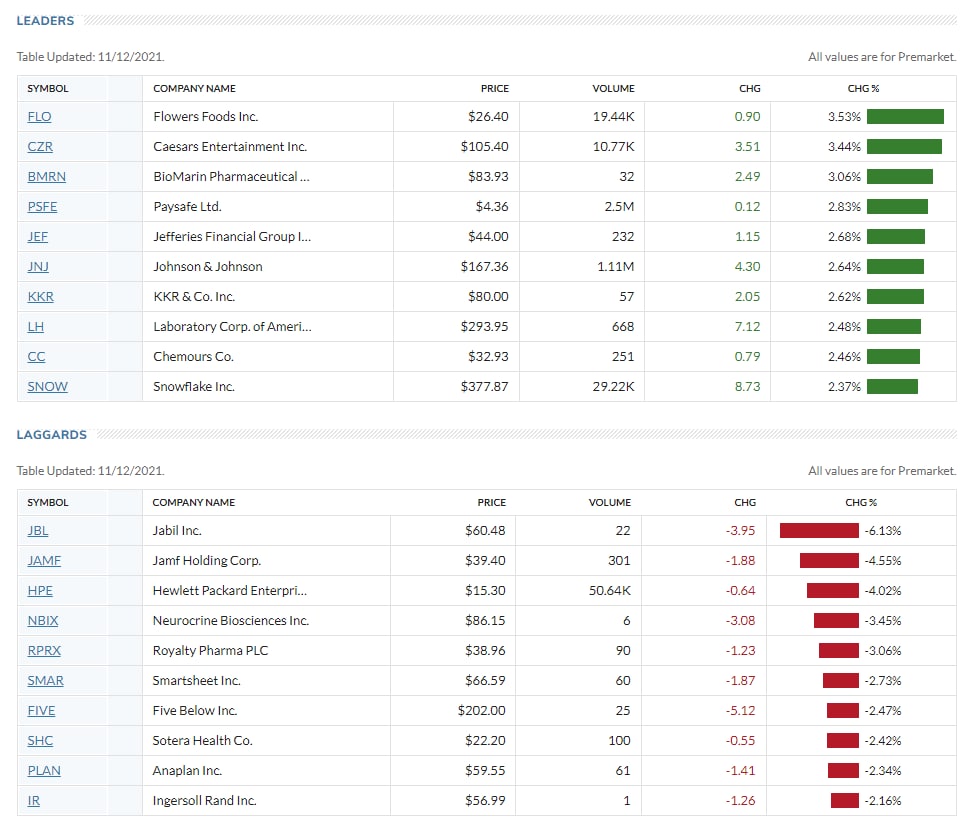Image resolution: width=972 pixels, height=829 pixels.
Task: Open the JNJ ticker symbol link
Action: [38, 267]
